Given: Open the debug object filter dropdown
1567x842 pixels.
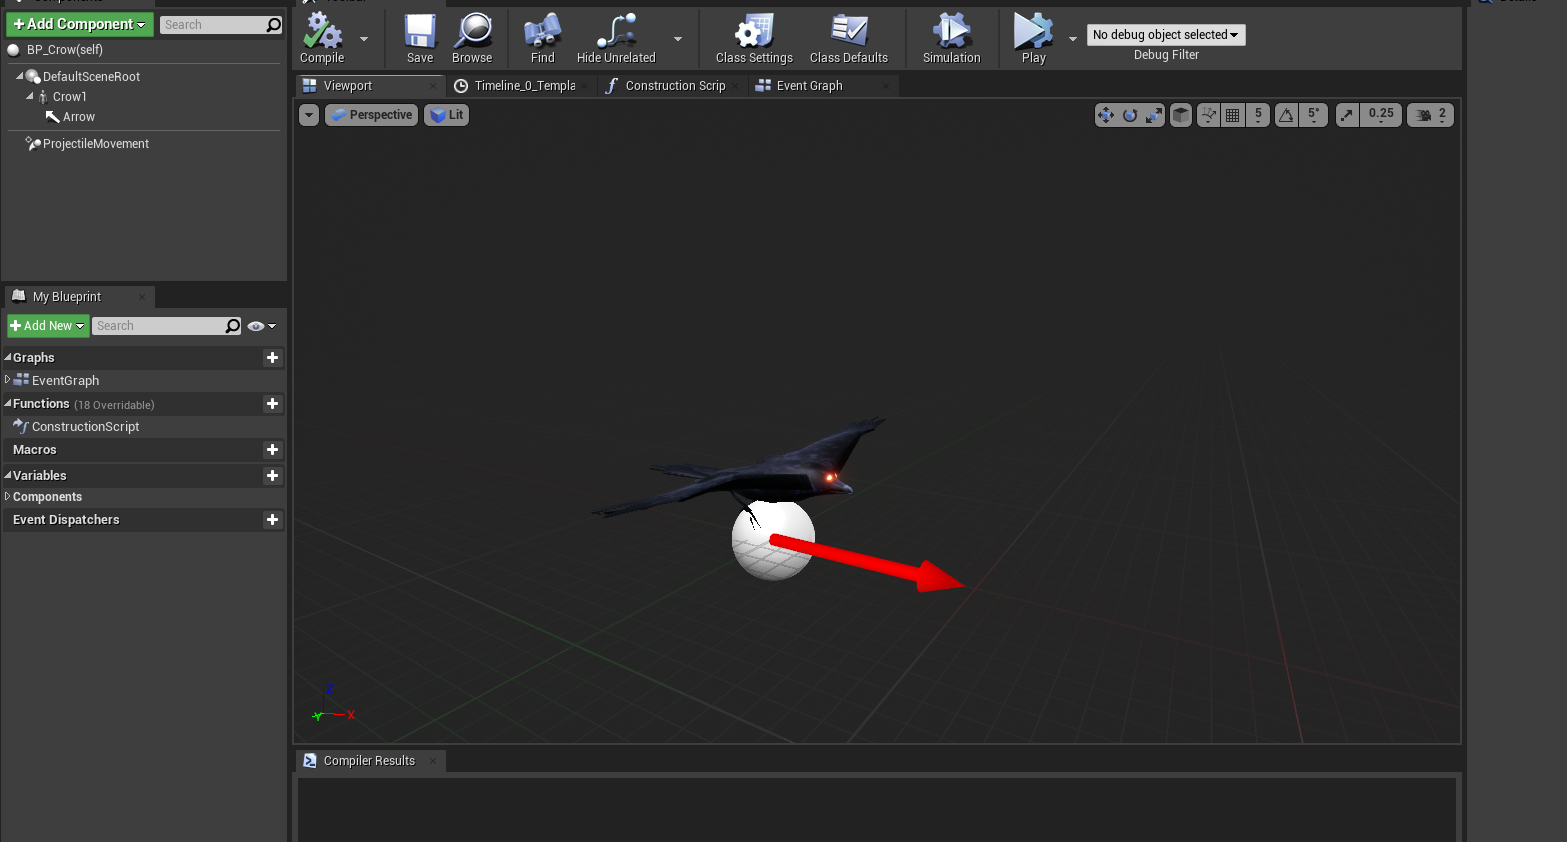Looking at the screenshot, I should click(x=1166, y=35).
